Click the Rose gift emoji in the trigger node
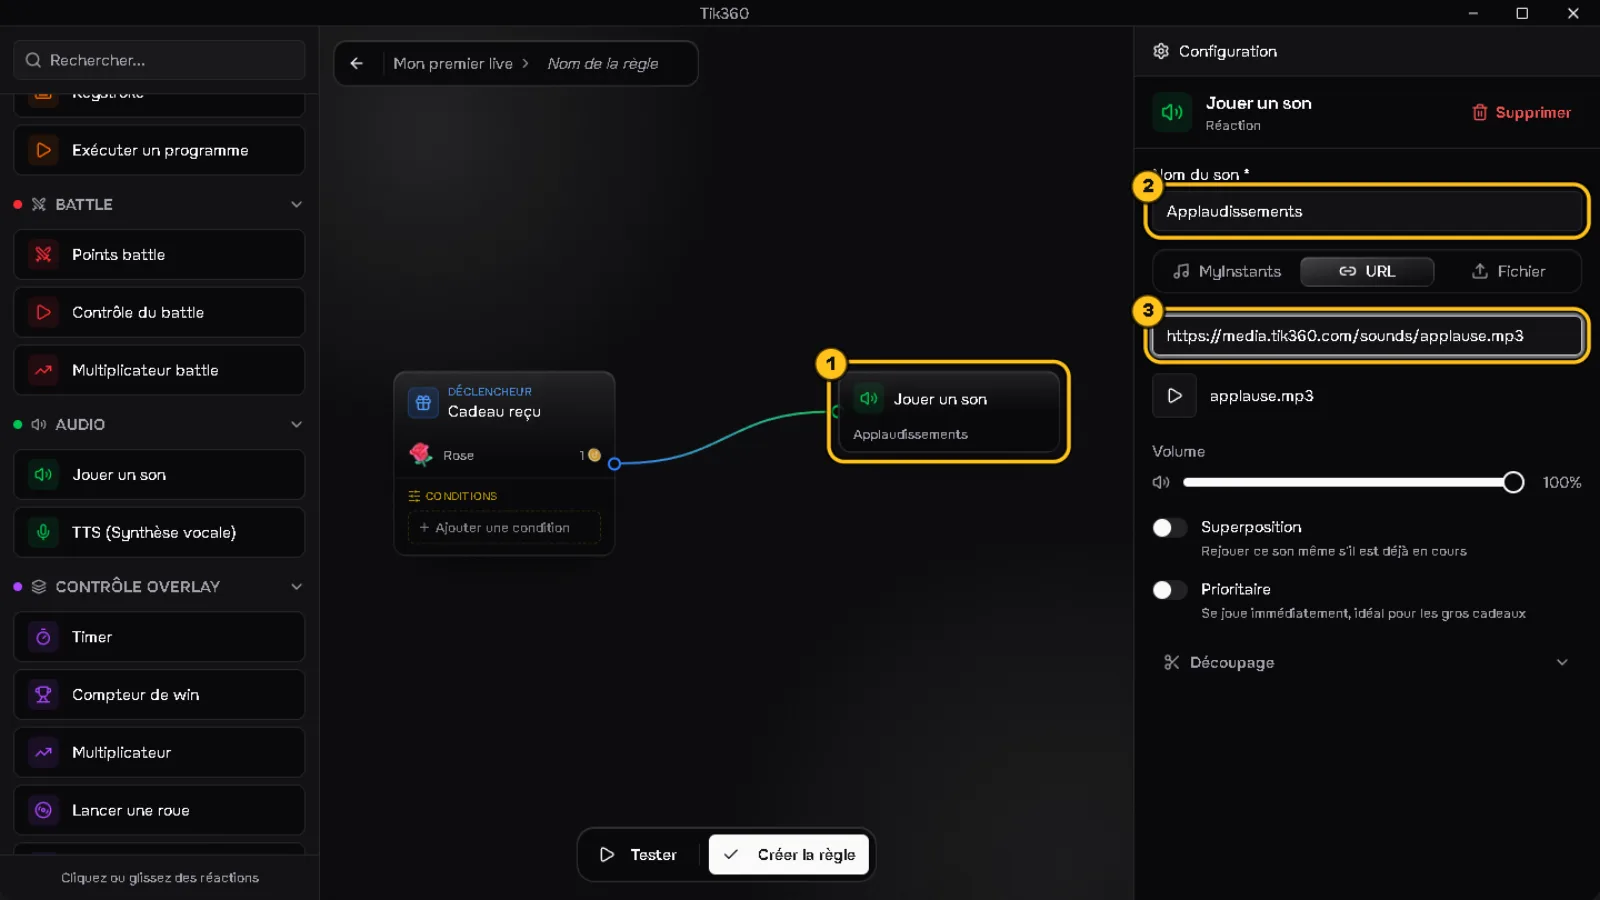1600x900 pixels. (420, 455)
